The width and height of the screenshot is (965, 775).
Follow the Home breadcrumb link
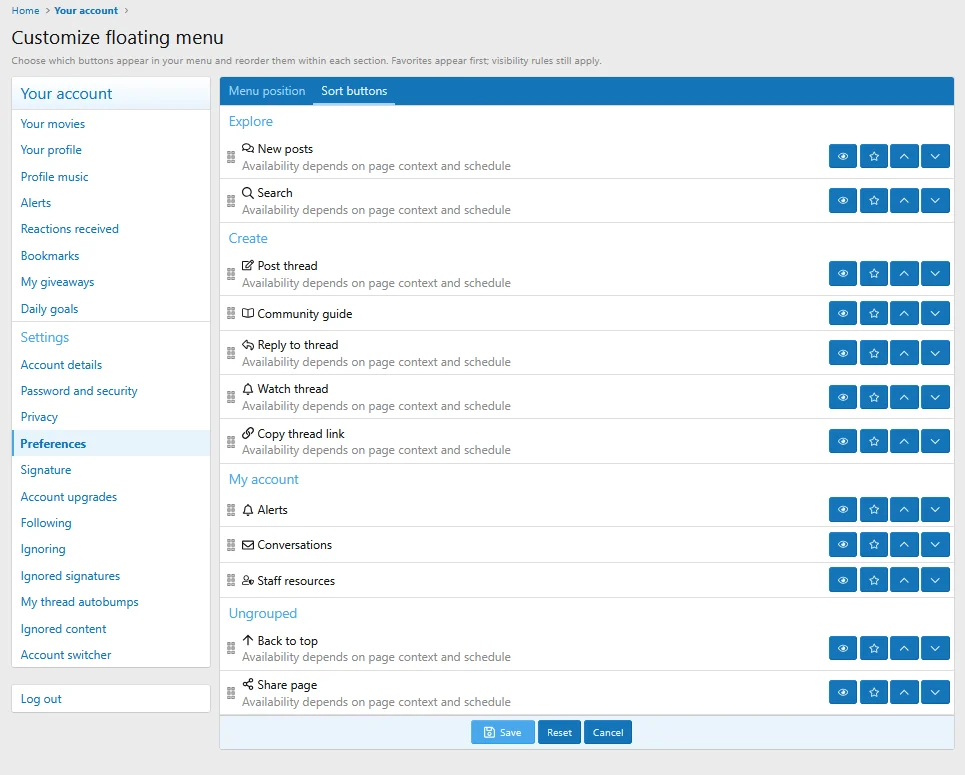coord(25,10)
